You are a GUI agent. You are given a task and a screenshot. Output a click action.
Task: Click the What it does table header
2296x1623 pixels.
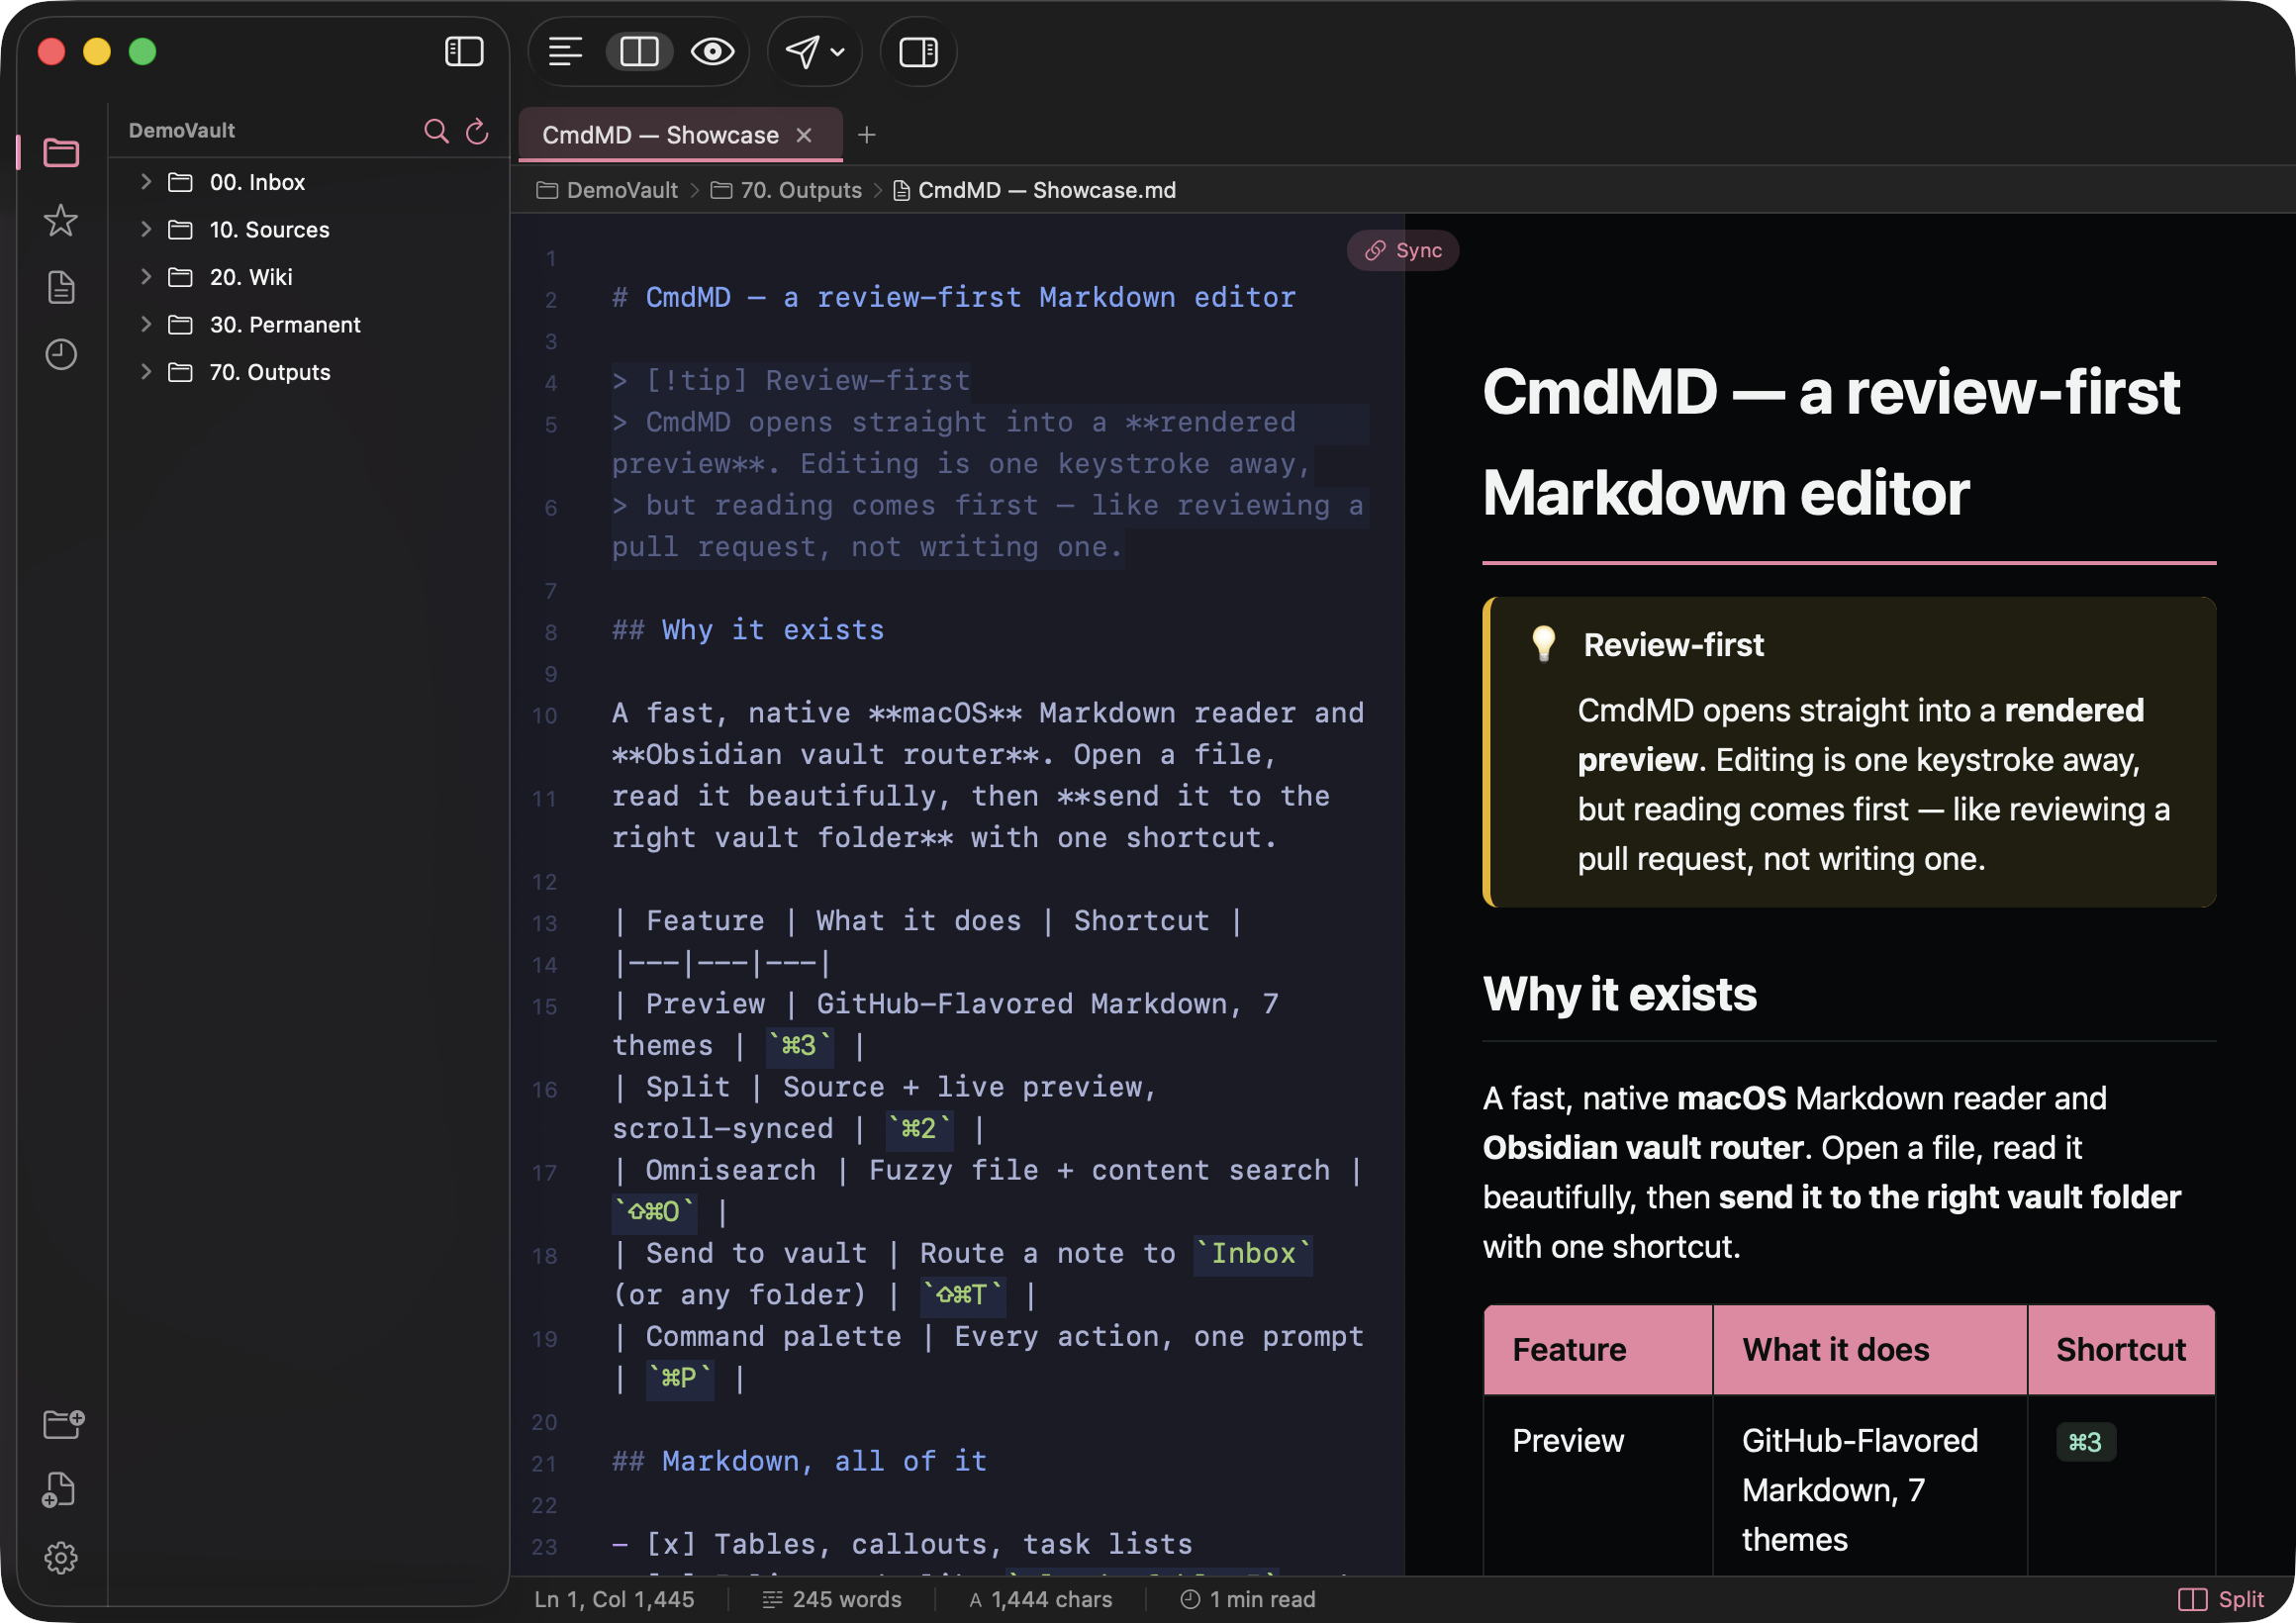1870,1350
